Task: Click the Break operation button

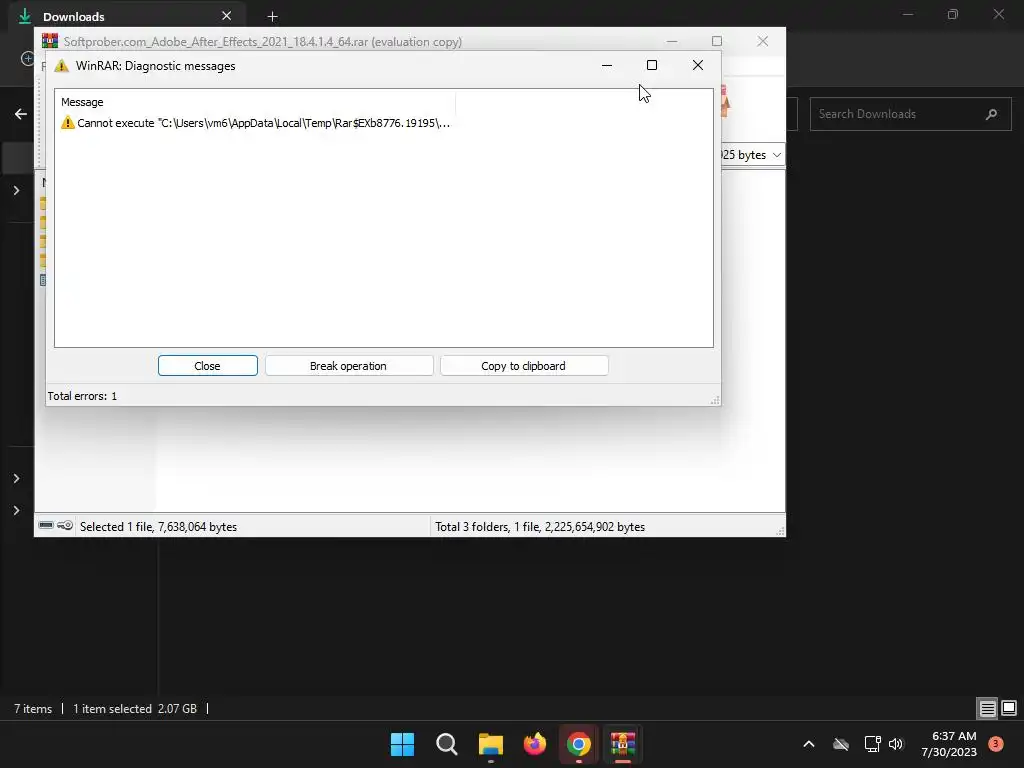Action: point(349,366)
